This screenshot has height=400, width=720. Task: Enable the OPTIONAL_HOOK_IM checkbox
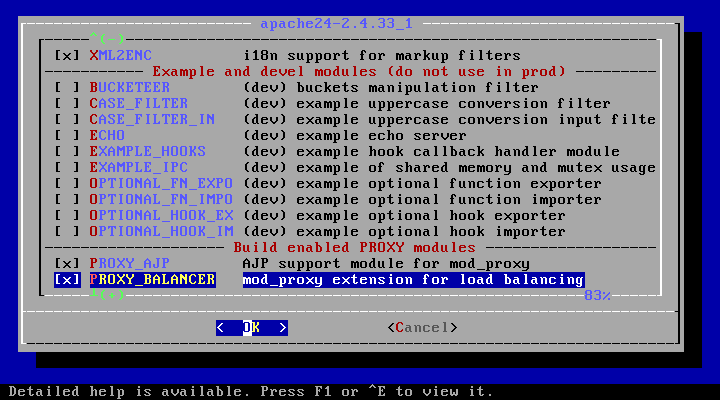[67, 231]
